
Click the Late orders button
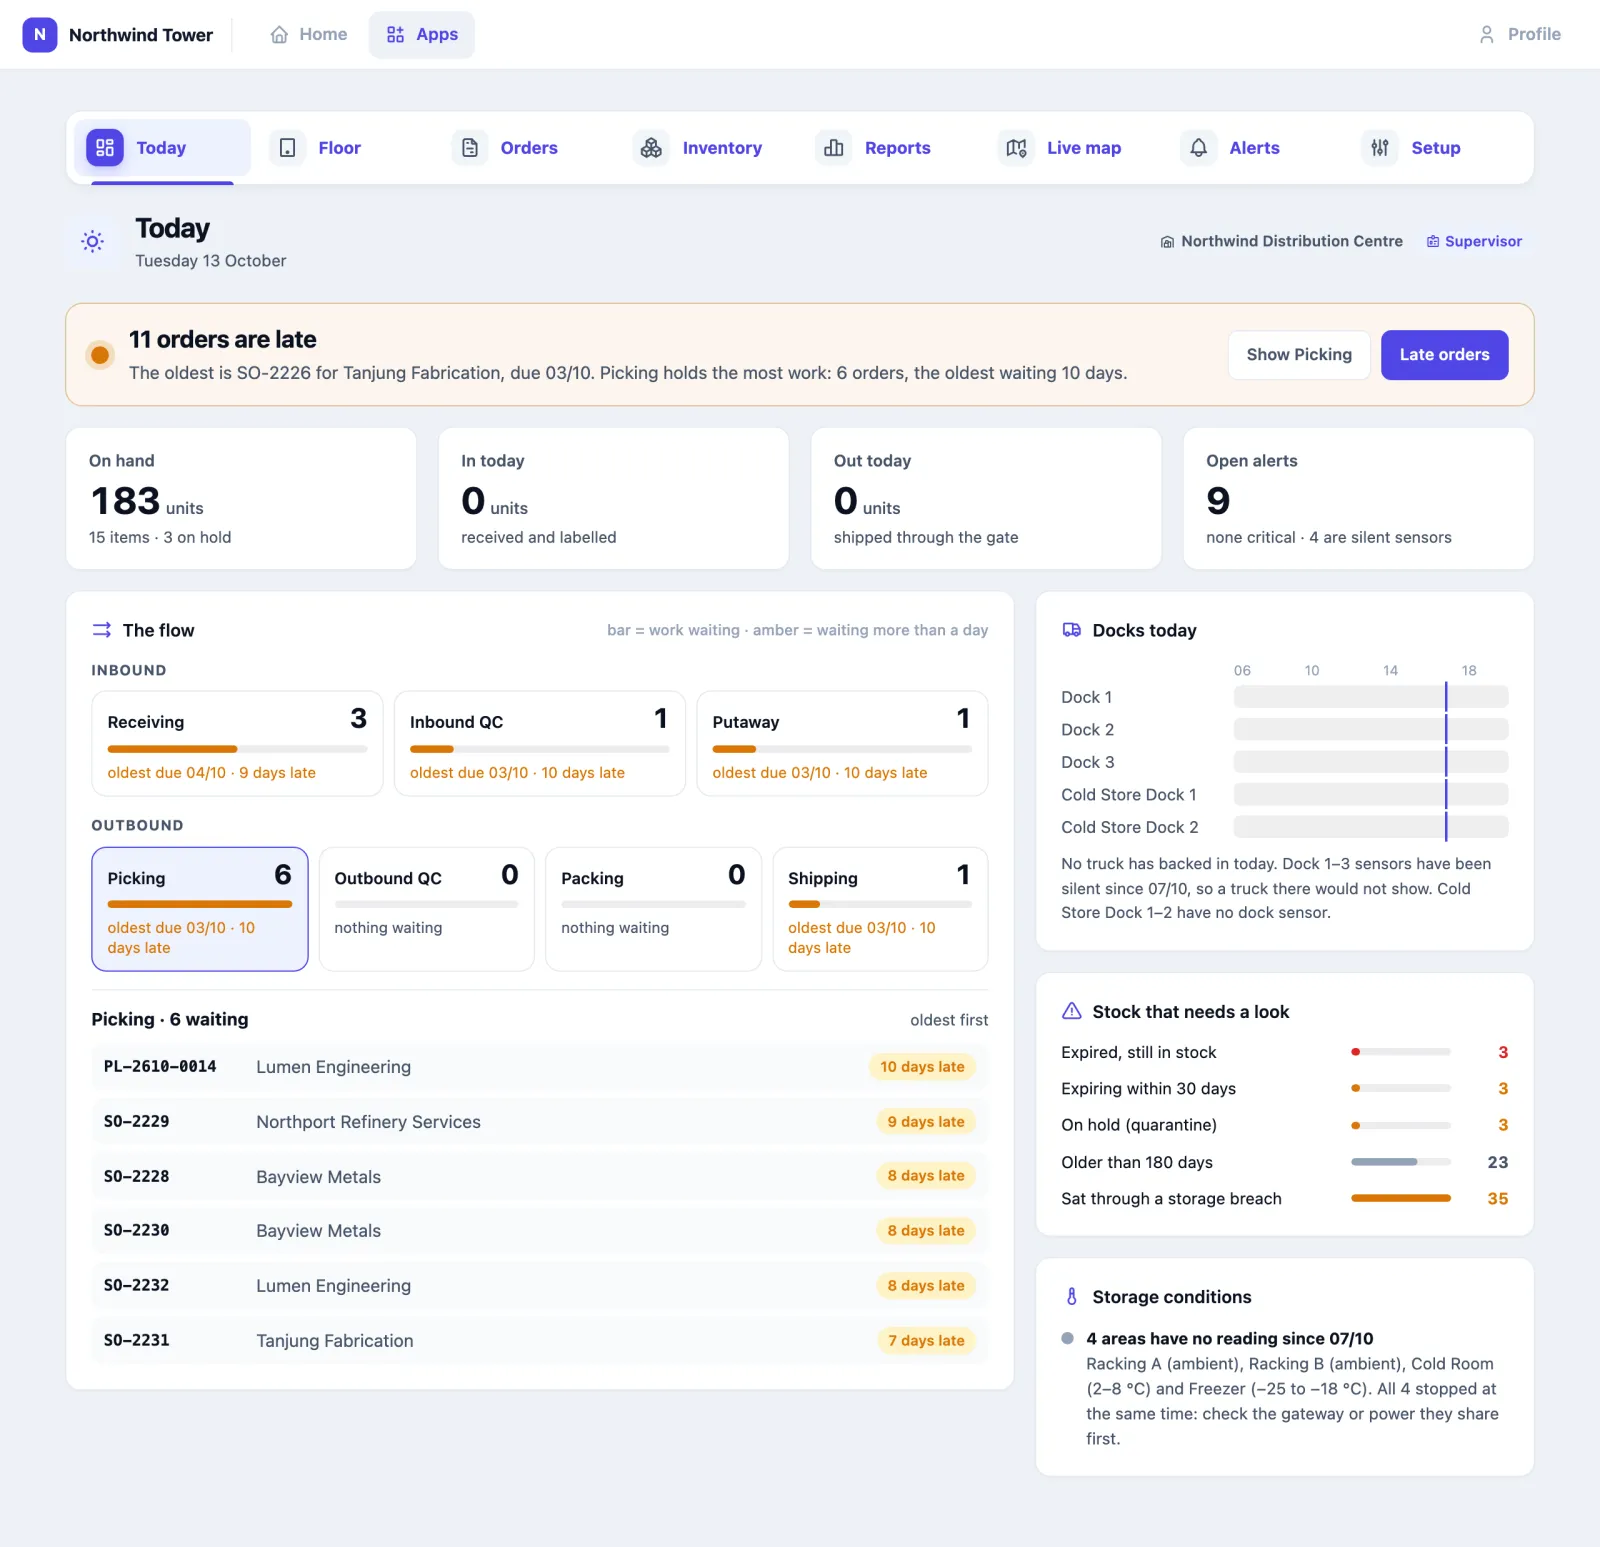click(1444, 355)
